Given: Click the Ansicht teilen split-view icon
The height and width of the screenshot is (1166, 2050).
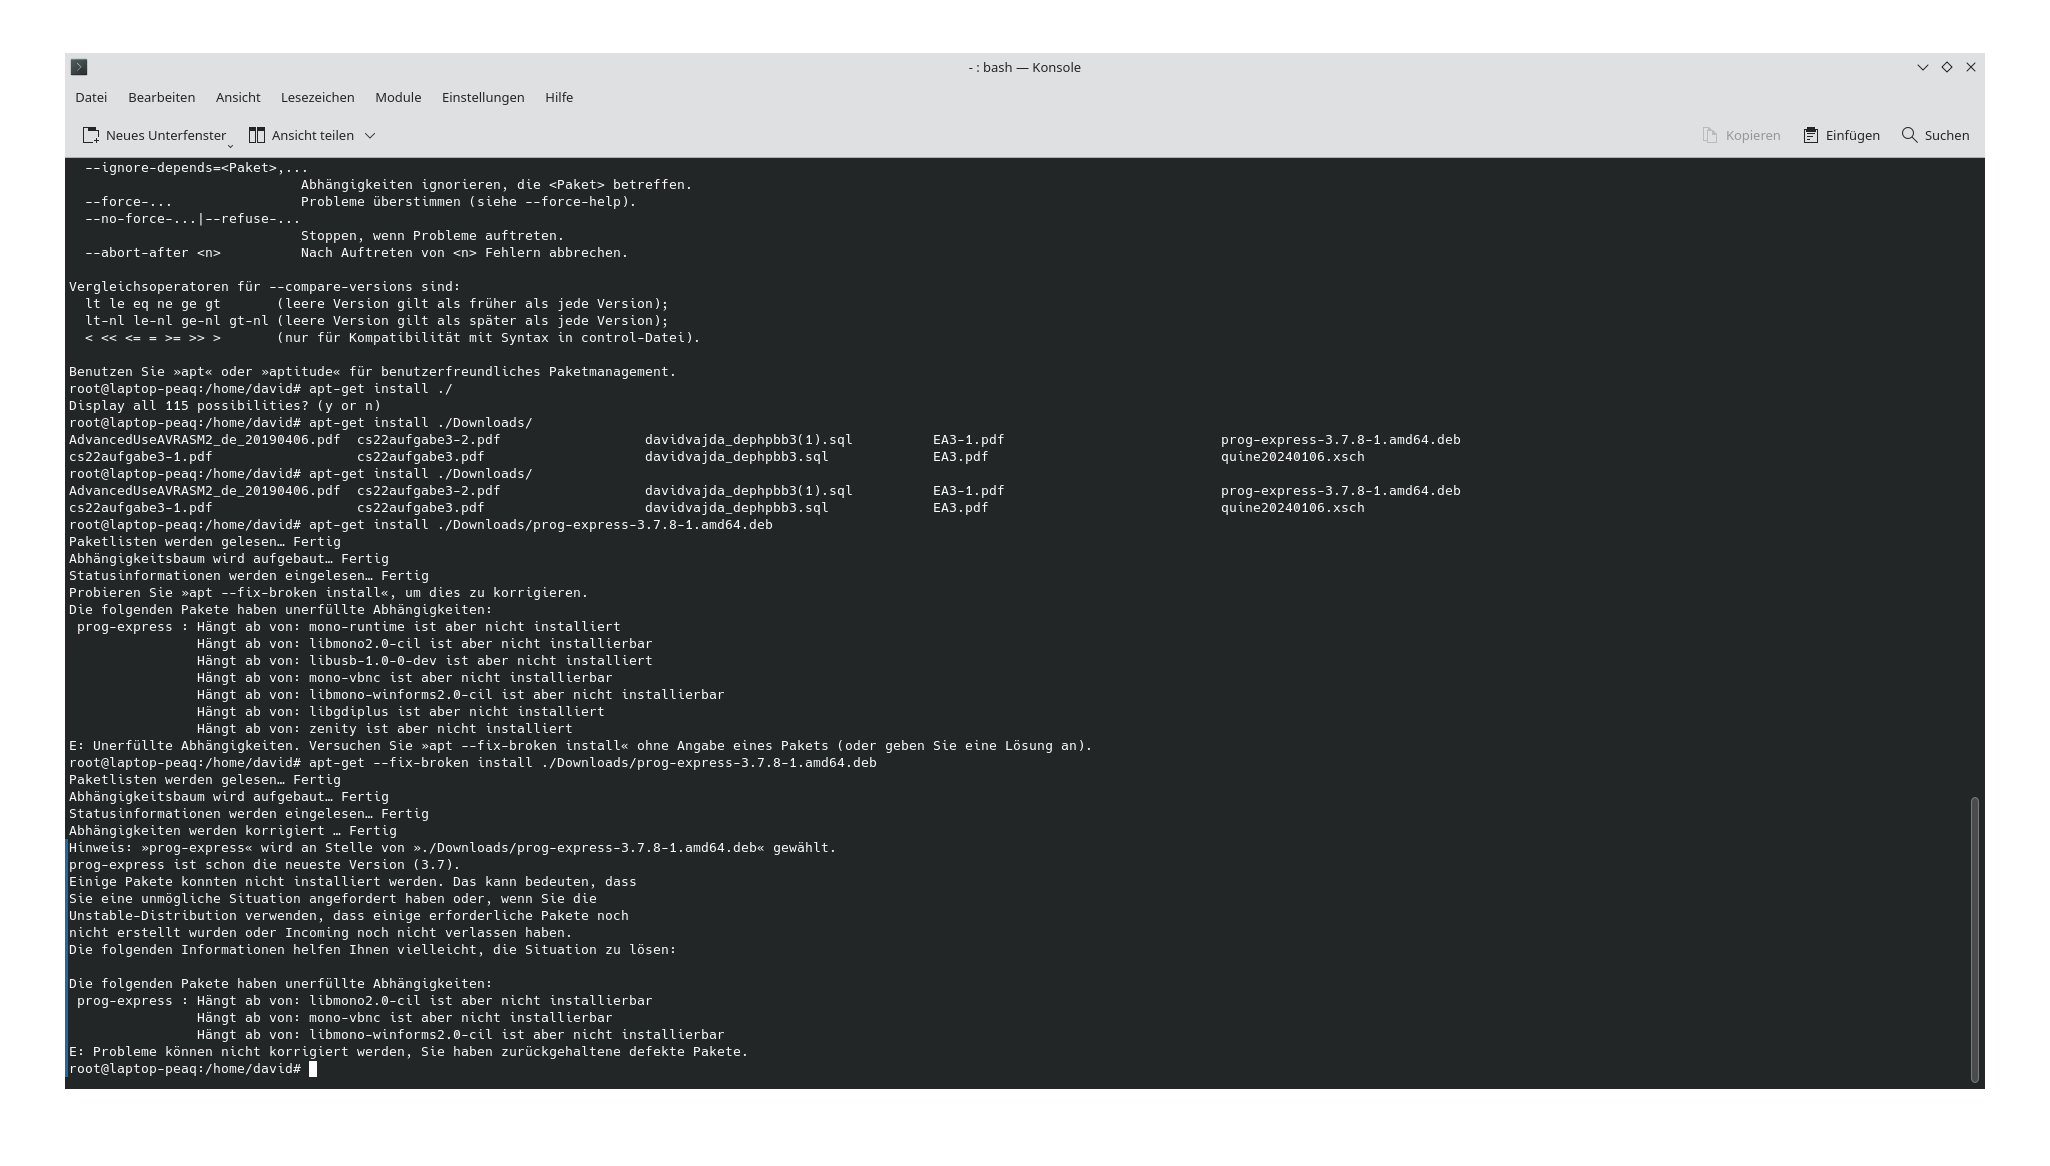Looking at the screenshot, I should (256, 134).
